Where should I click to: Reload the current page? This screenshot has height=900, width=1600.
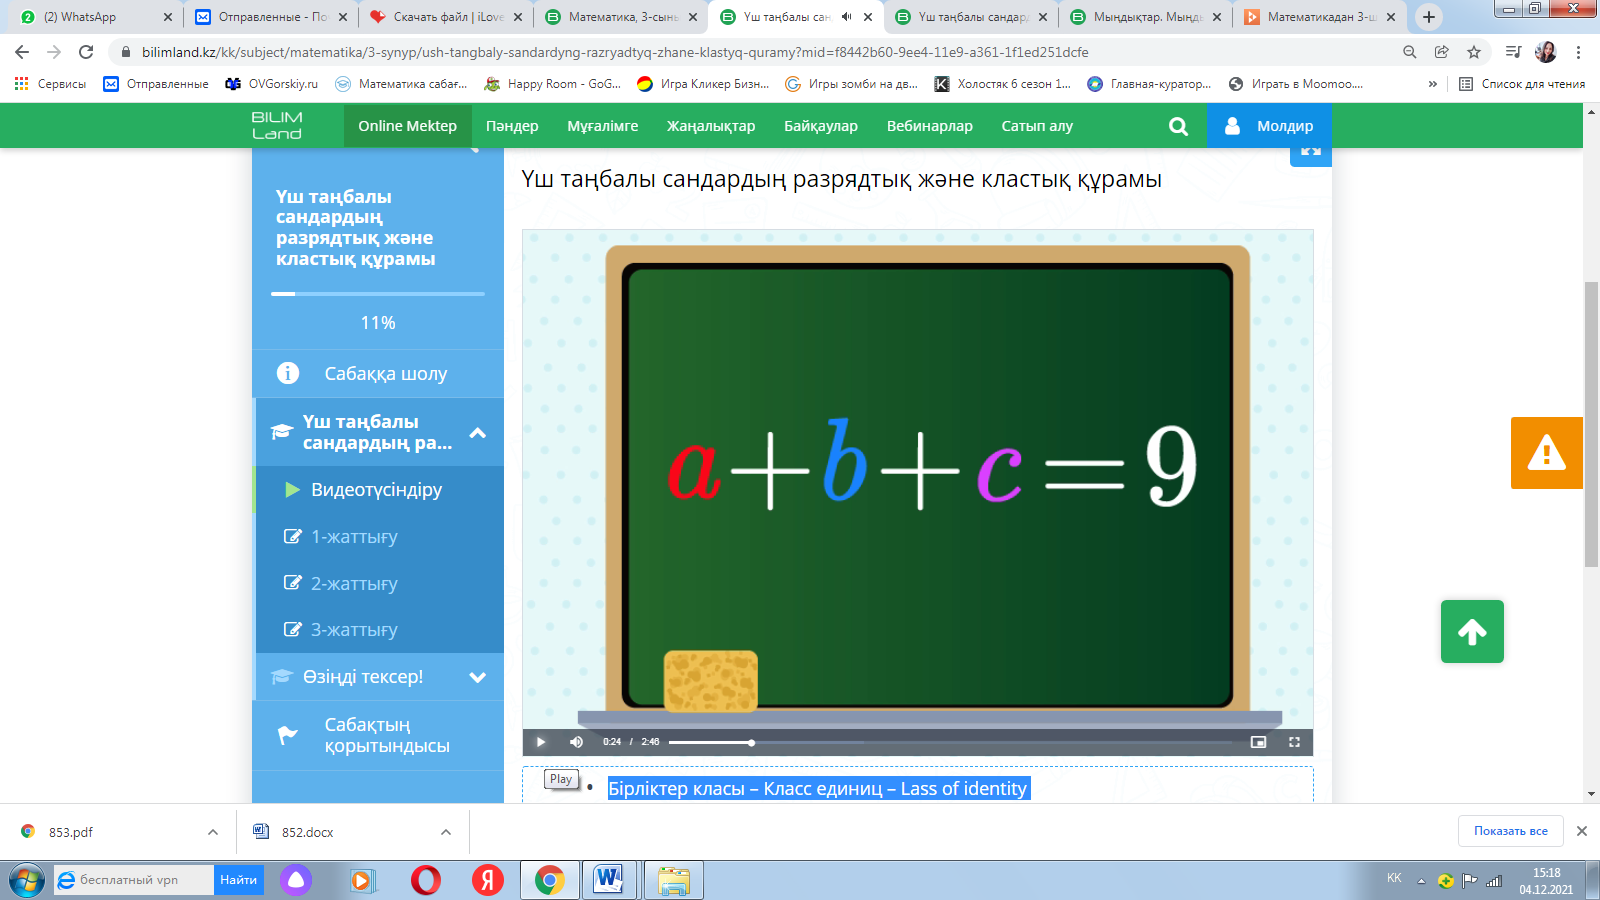[x=86, y=52]
